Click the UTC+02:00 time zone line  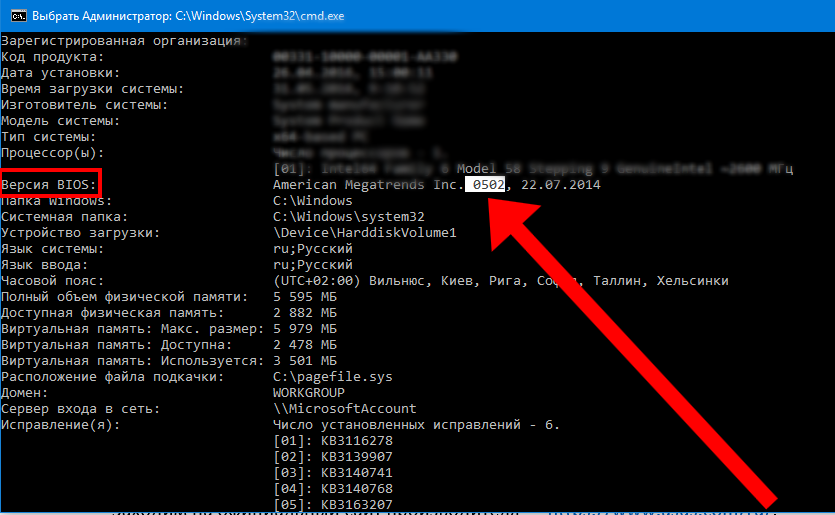(500, 281)
